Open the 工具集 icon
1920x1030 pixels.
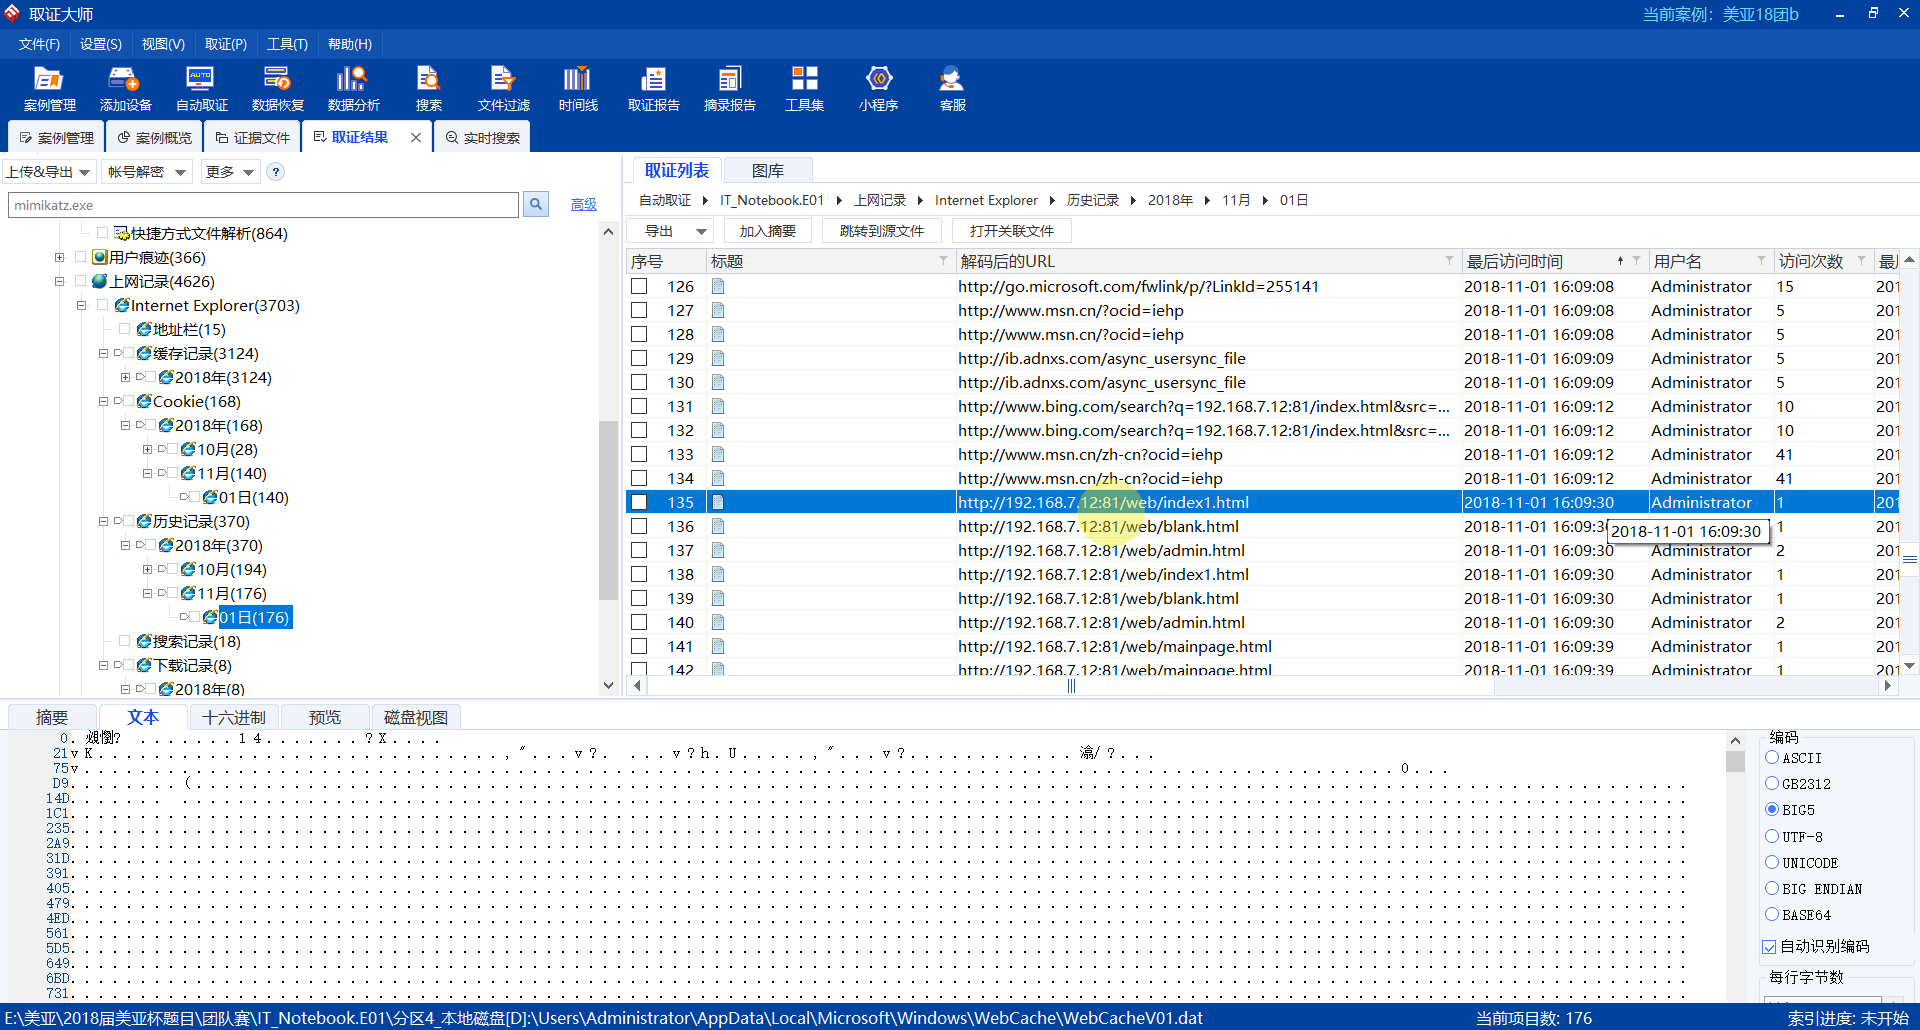[804, 89]
